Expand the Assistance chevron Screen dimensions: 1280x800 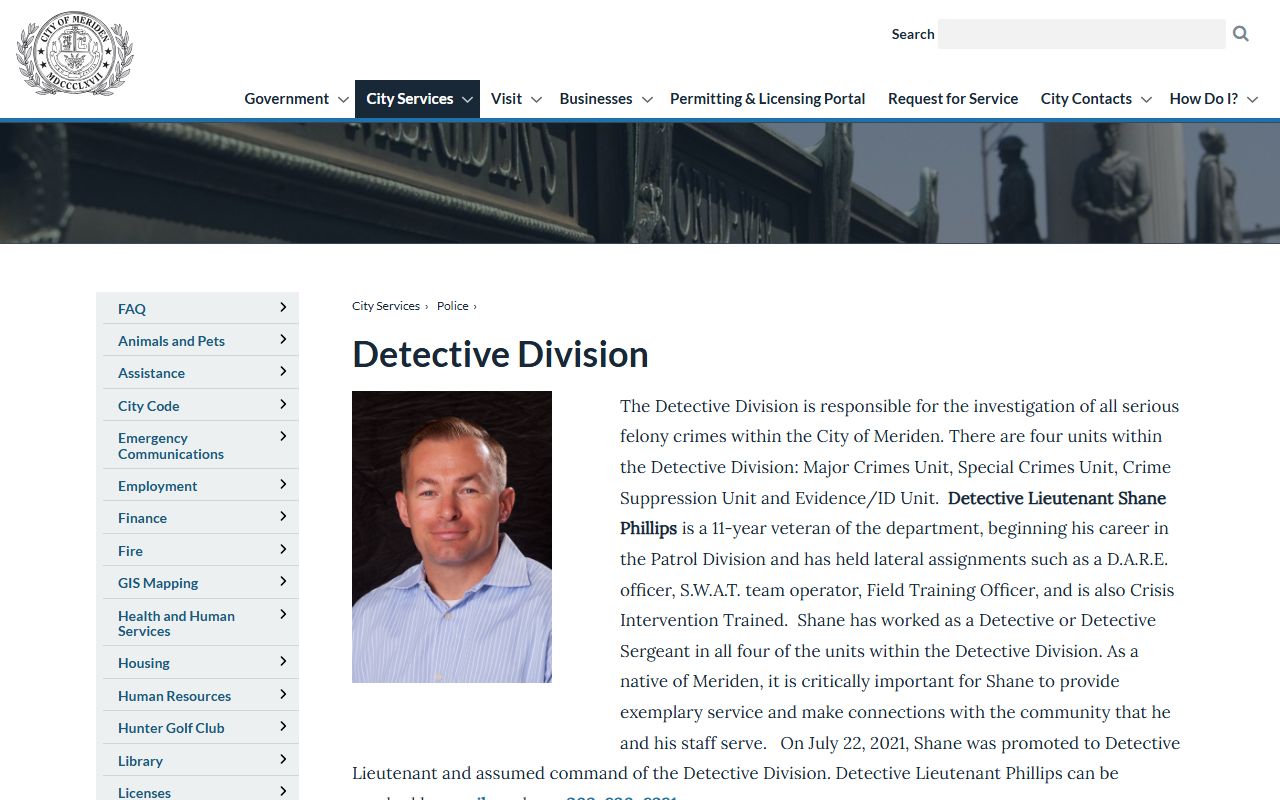coord(283,371)
